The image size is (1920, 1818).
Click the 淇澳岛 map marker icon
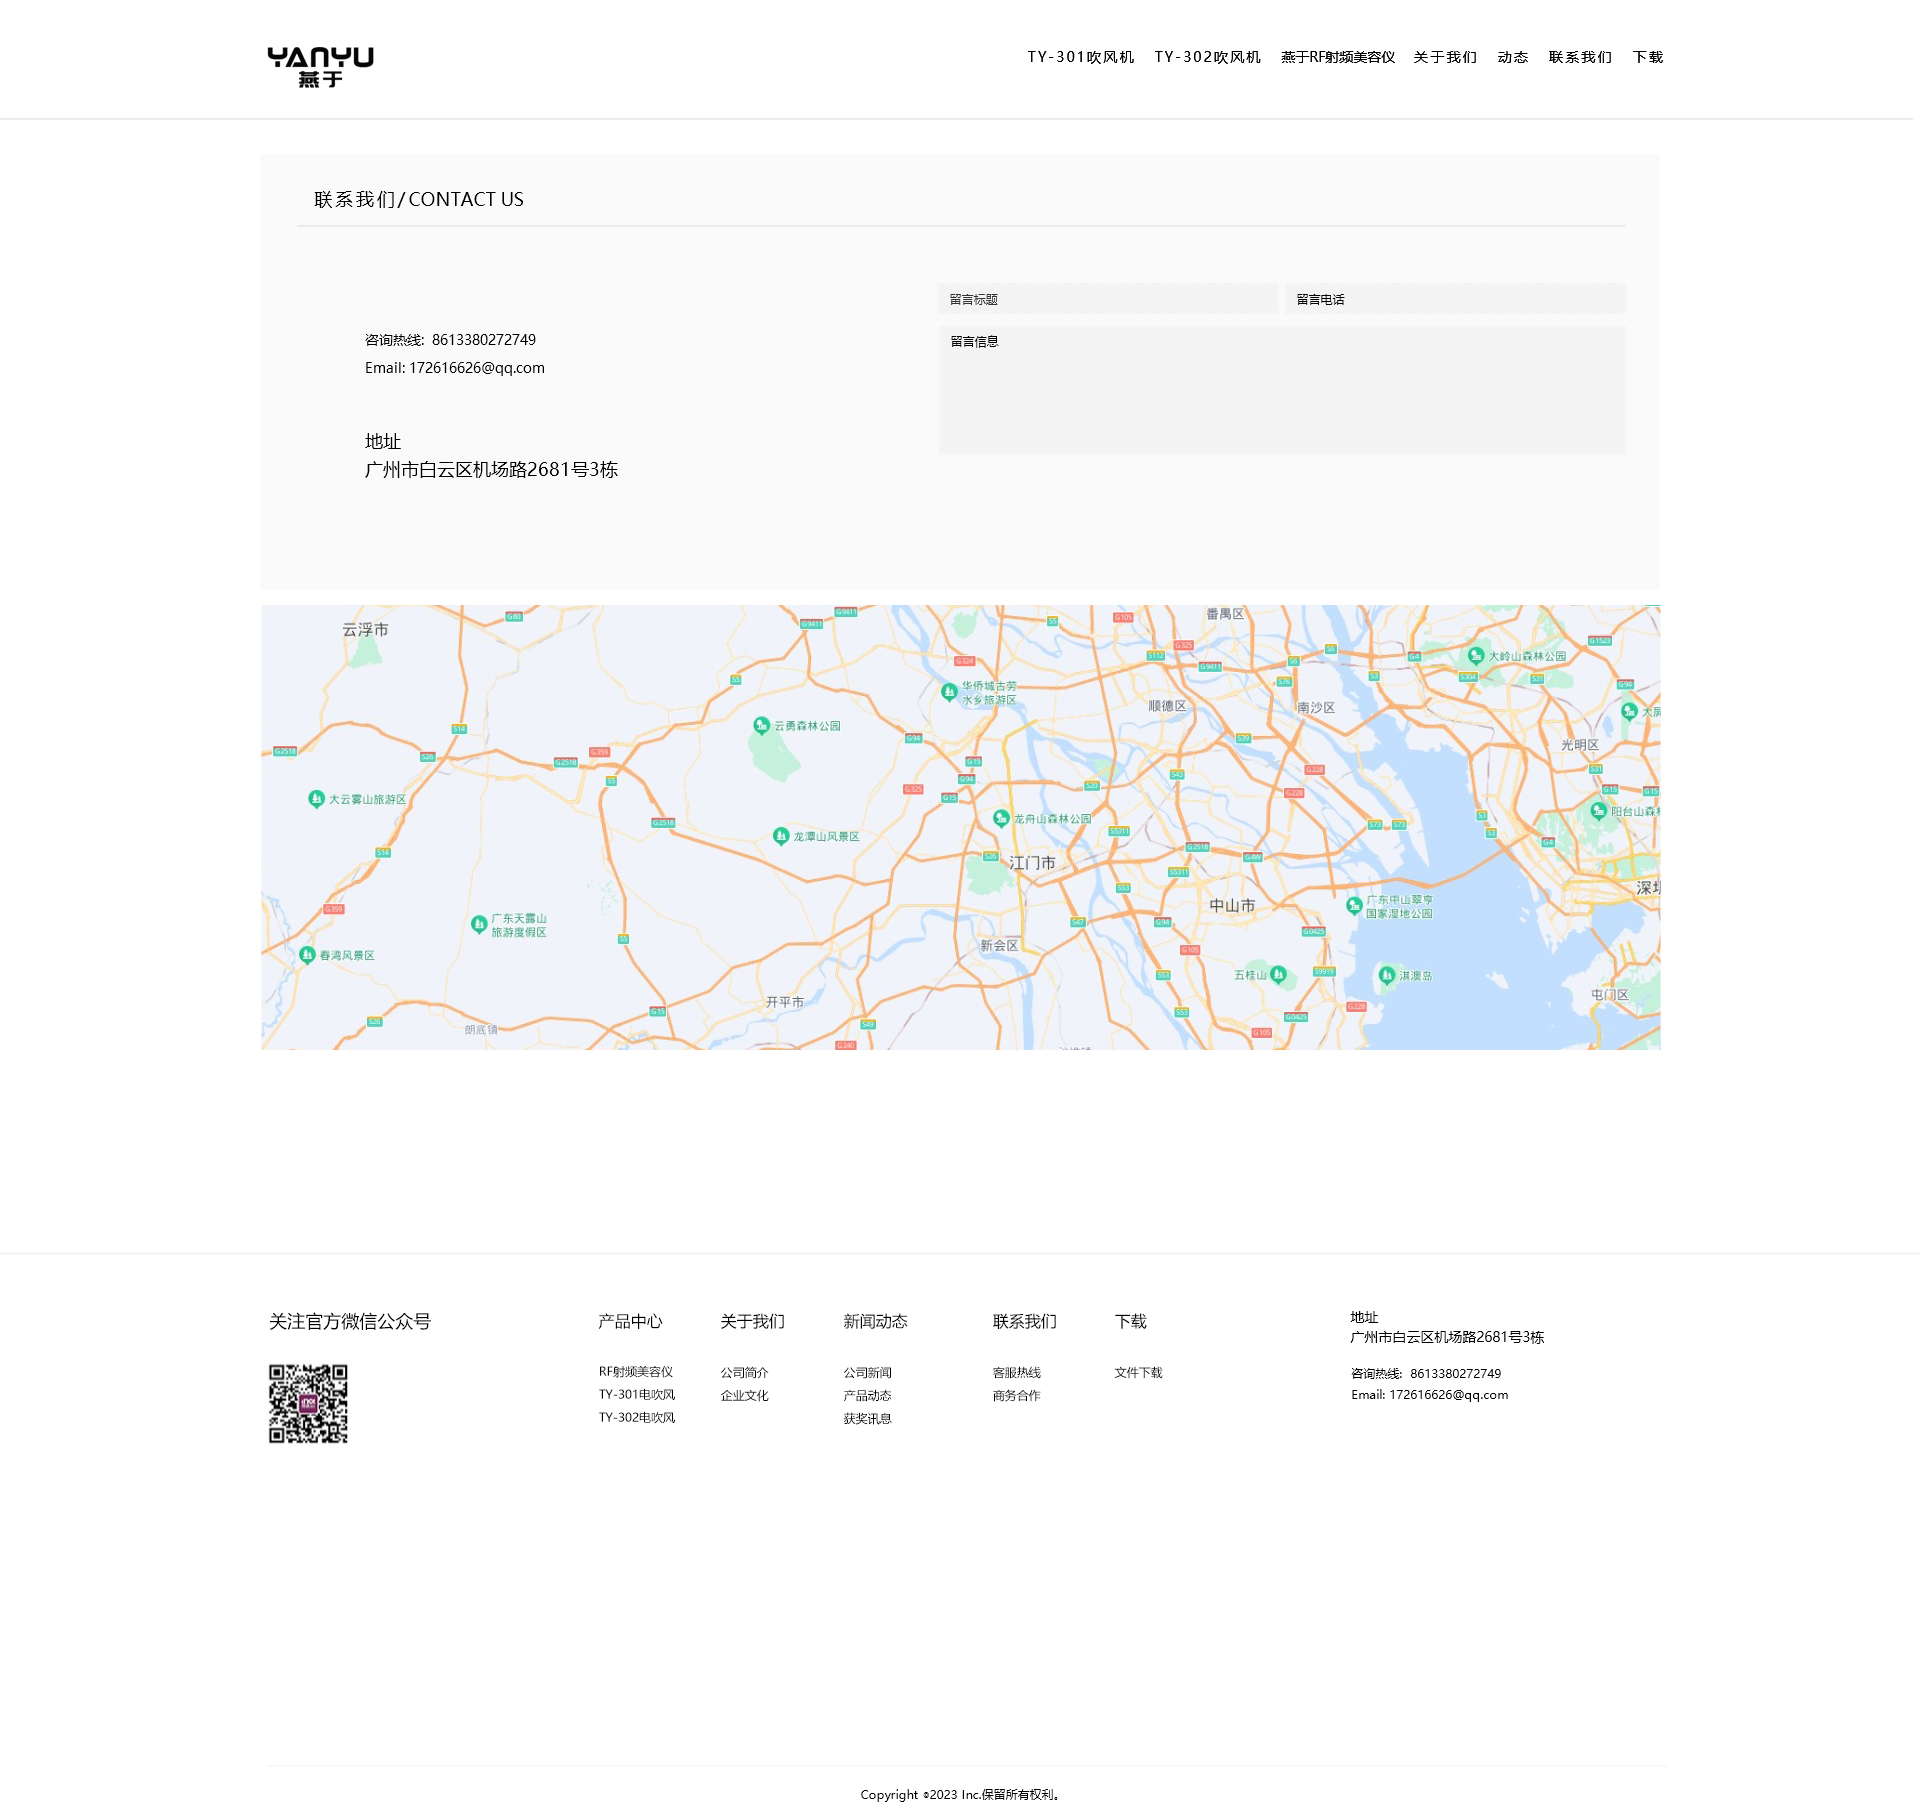pos(1387,975)
